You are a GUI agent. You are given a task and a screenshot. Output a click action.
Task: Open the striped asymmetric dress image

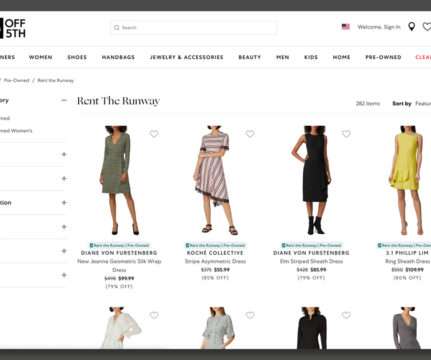[x=215, y=180]
